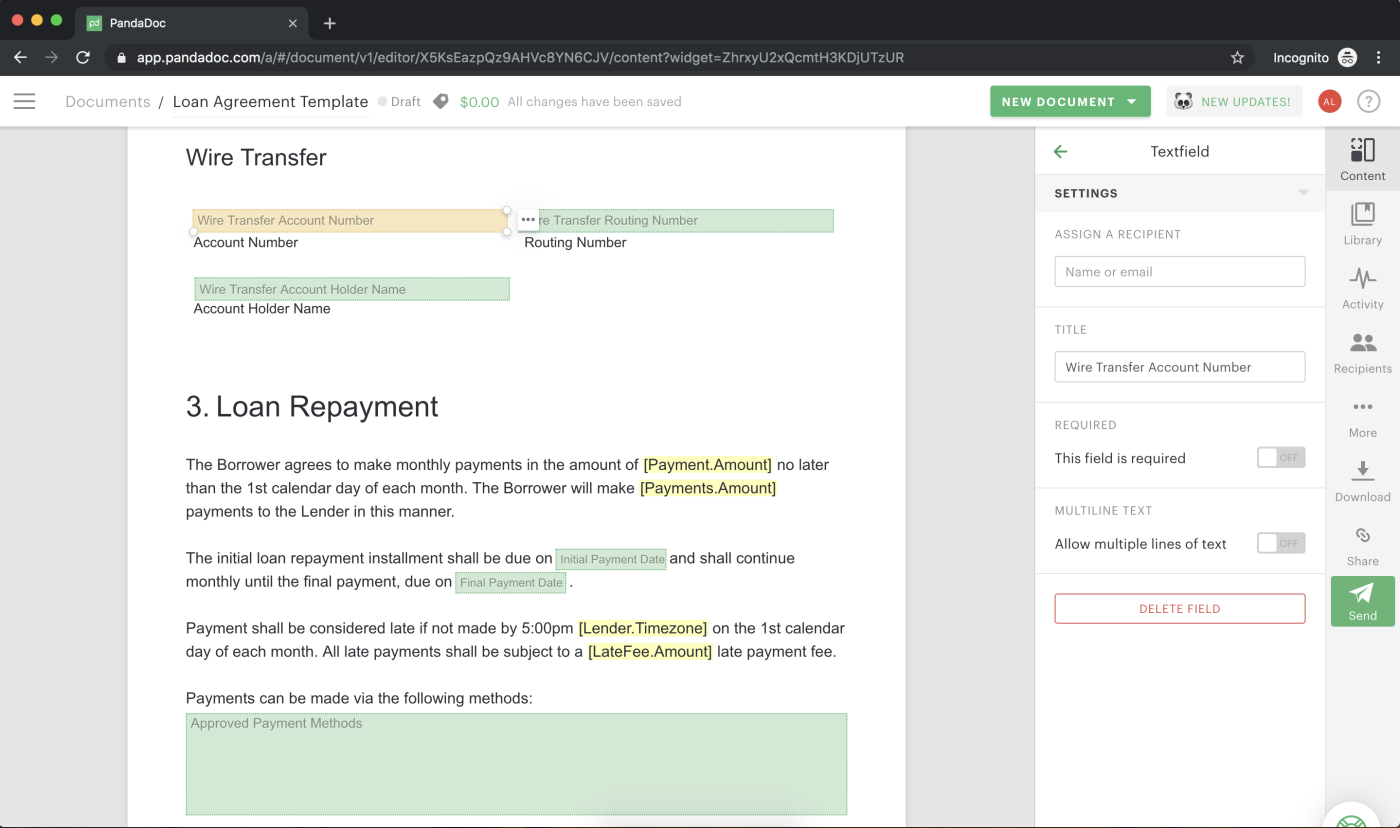Click the New Document button

(1070, 101)
